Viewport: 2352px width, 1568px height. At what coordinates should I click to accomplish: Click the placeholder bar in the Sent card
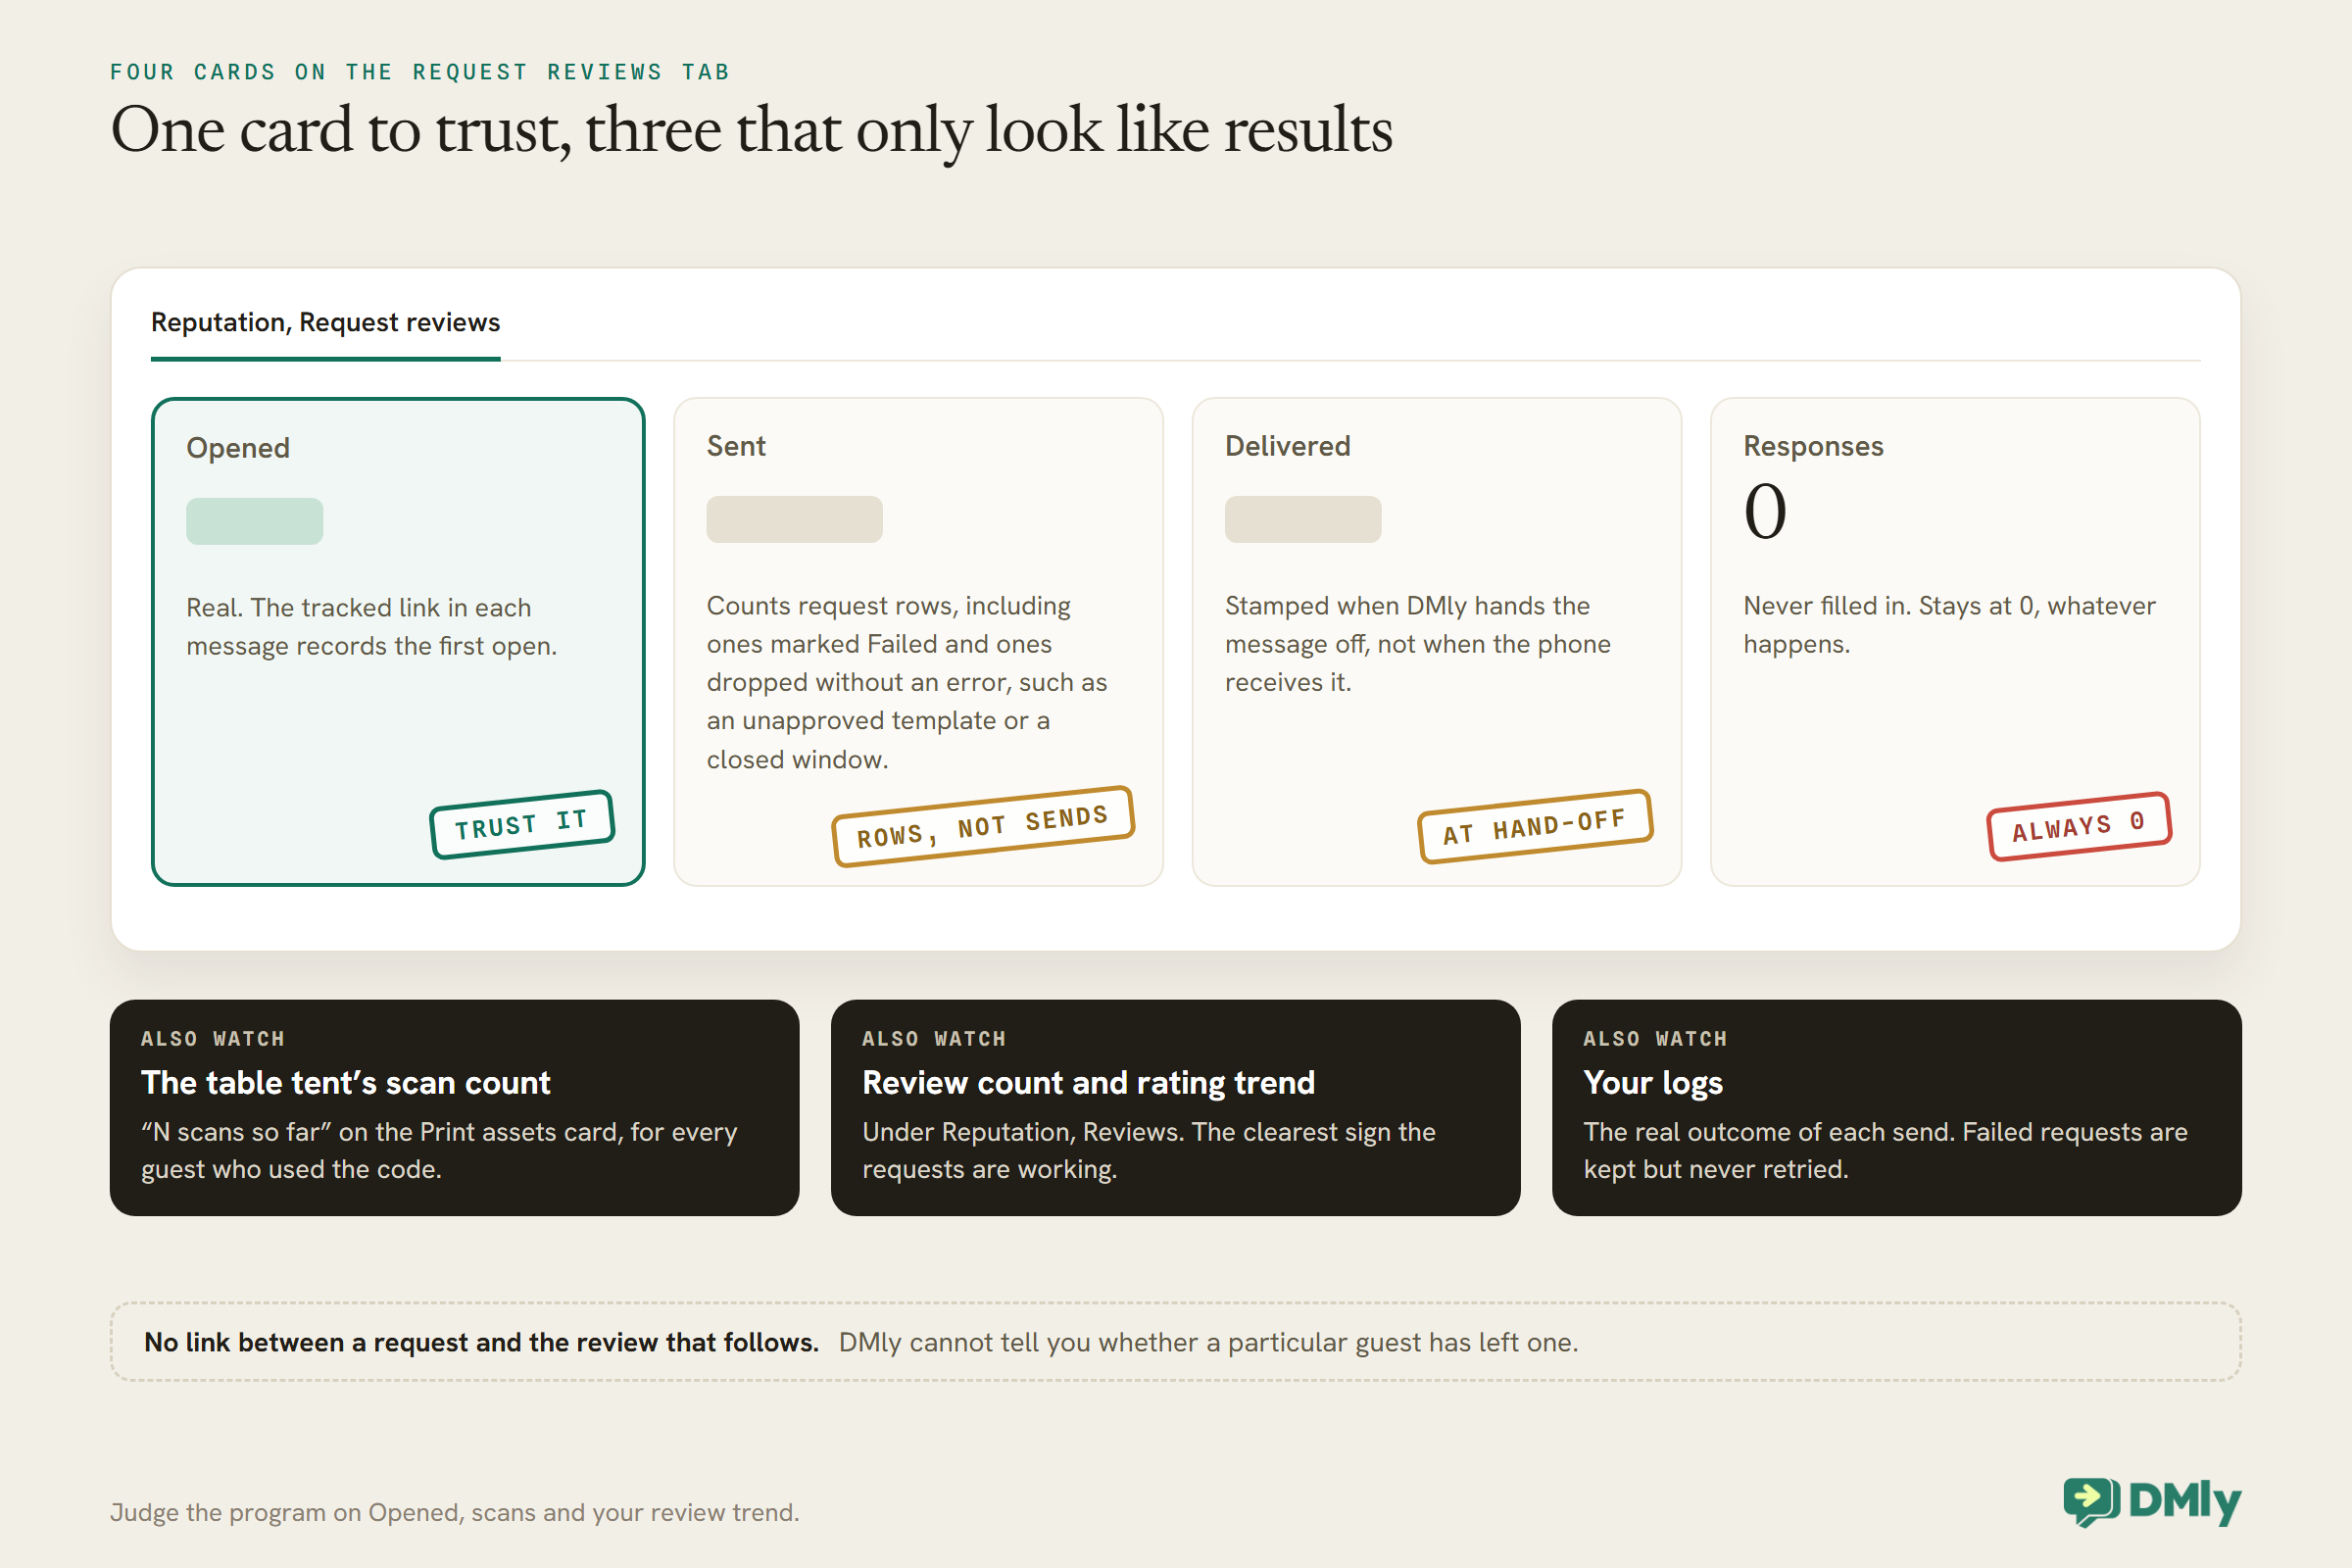pos(794,519)
